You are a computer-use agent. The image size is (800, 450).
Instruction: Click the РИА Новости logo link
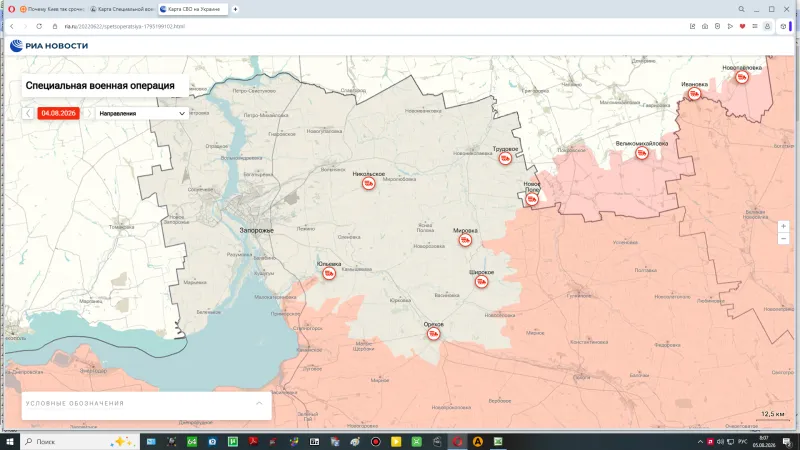coord(49,46)
